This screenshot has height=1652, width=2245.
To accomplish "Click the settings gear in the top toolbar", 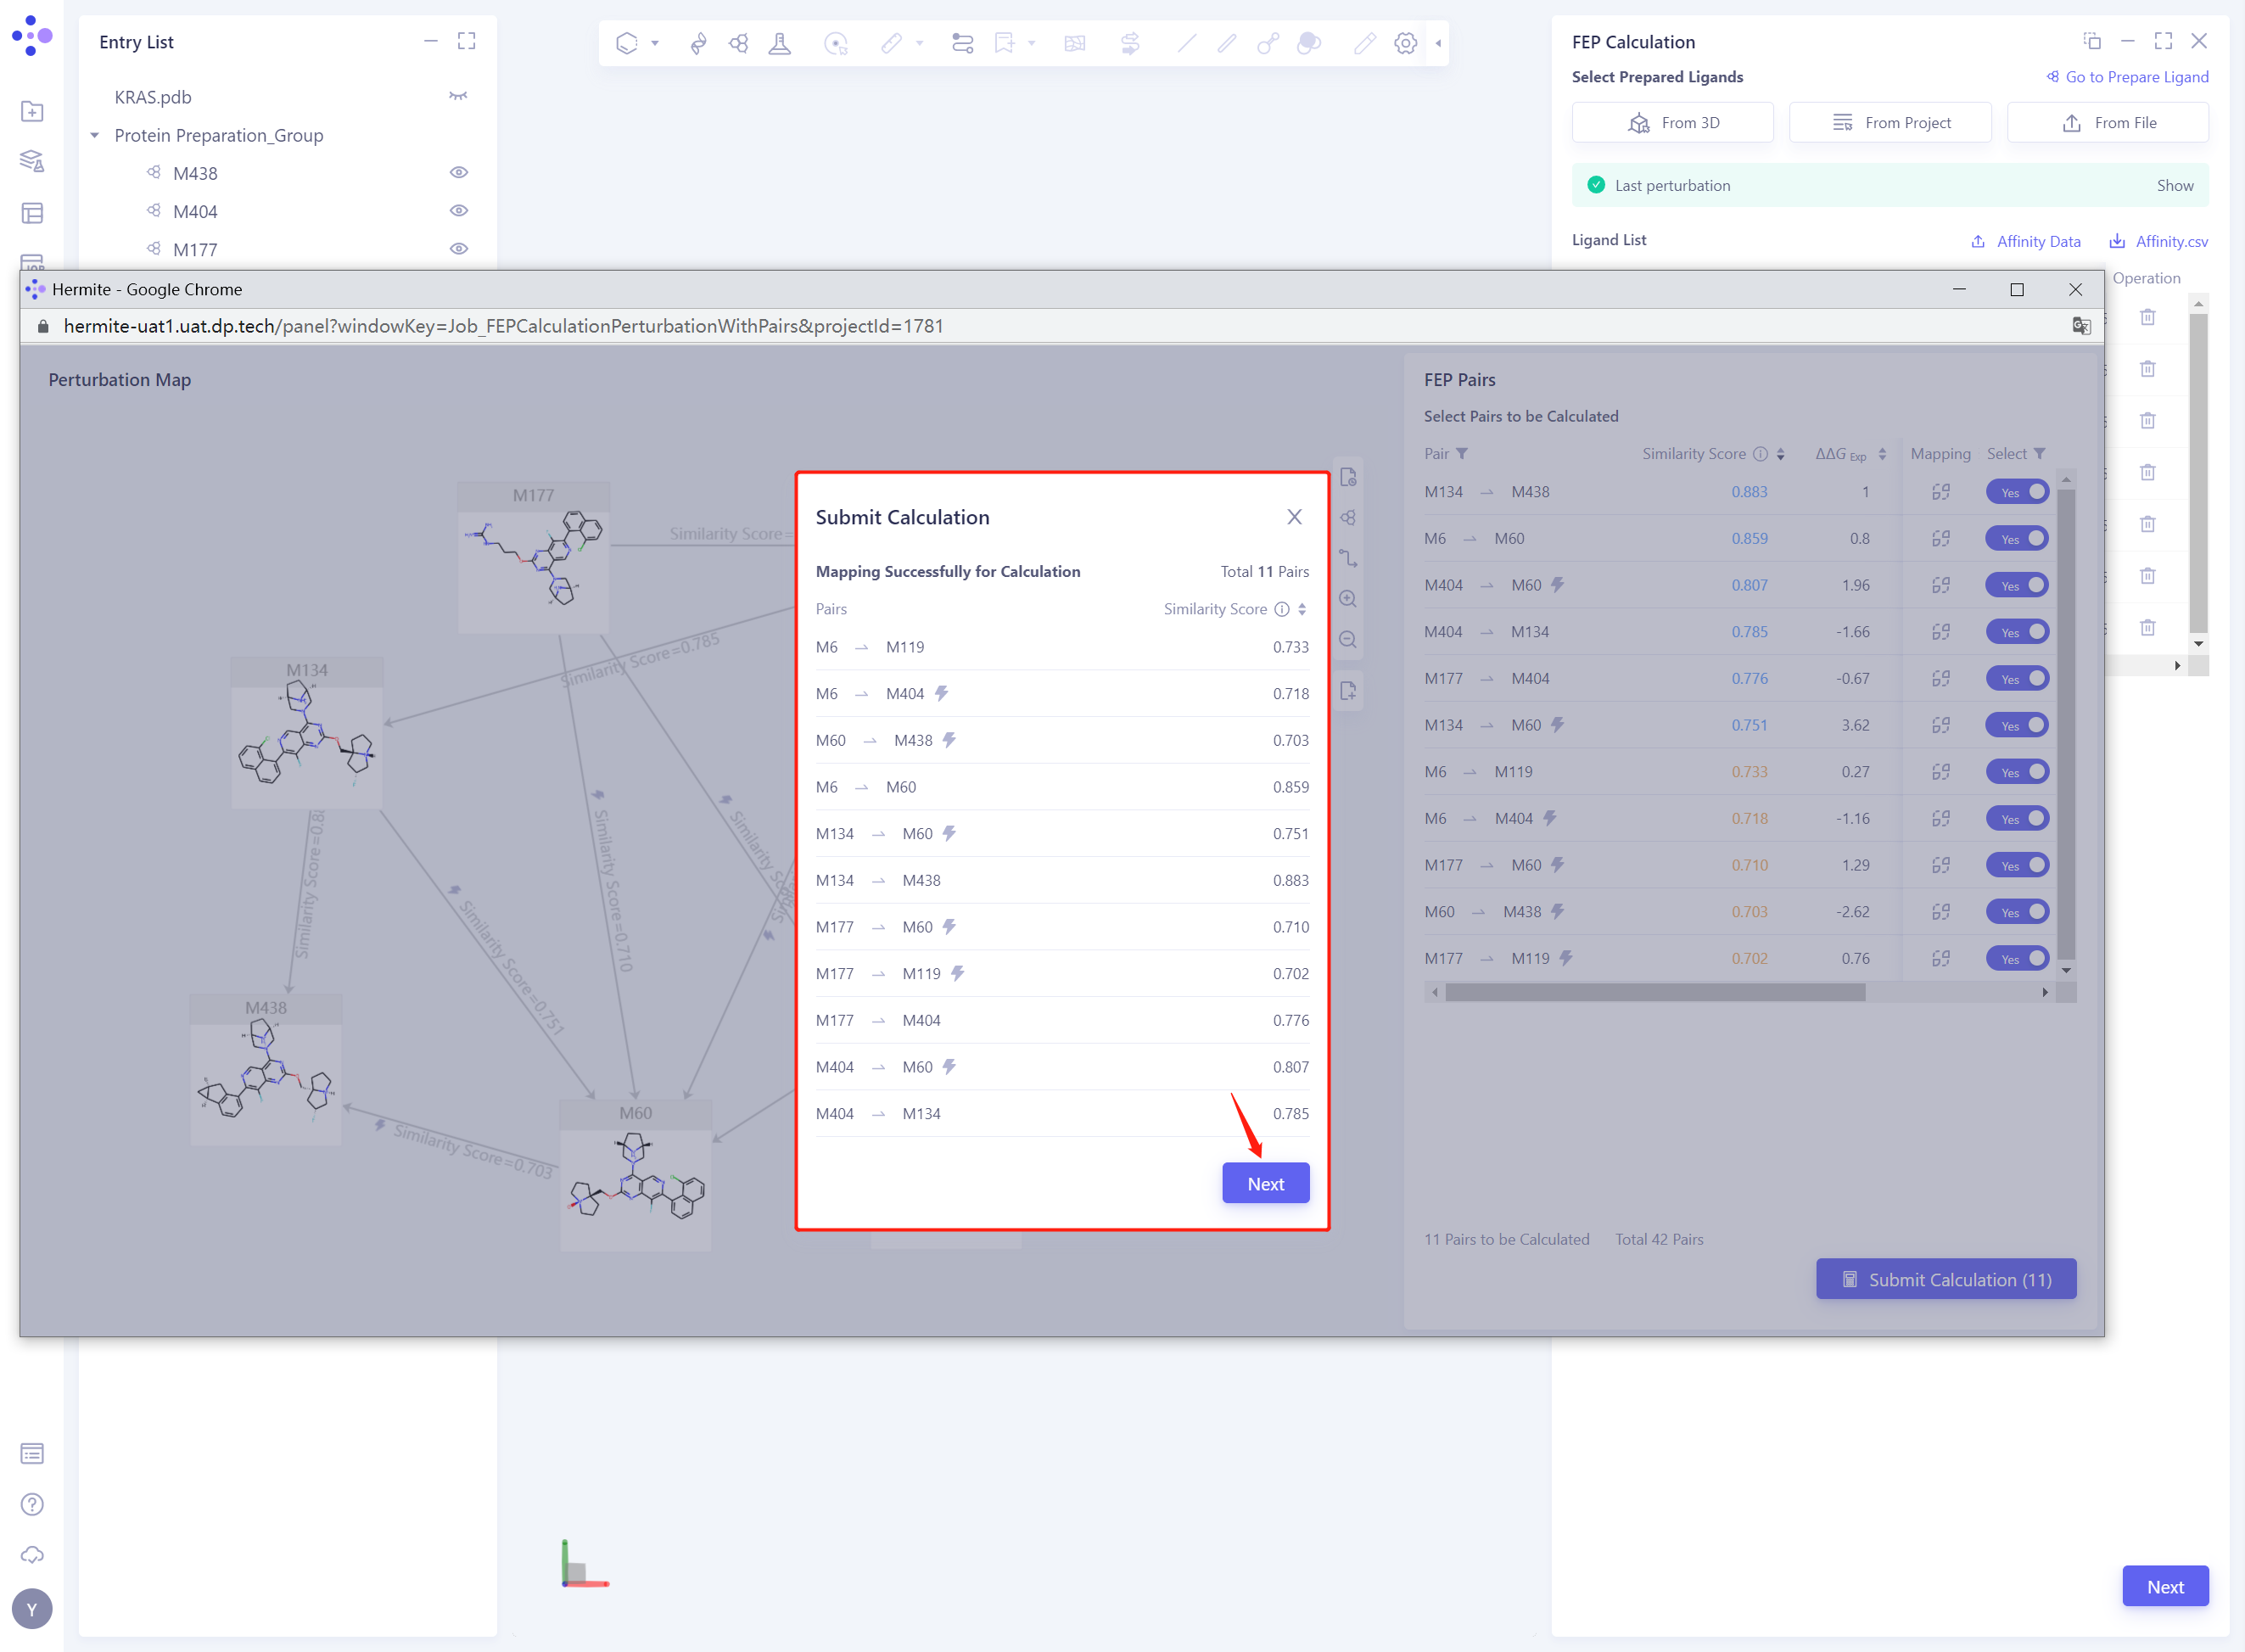I will coord(1405,43).
